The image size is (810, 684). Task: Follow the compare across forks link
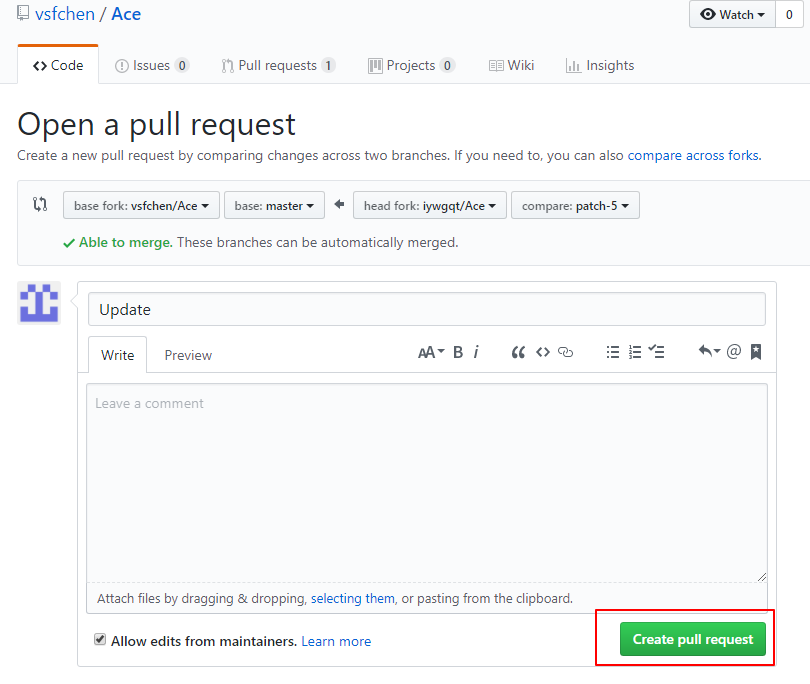(693, 156)
